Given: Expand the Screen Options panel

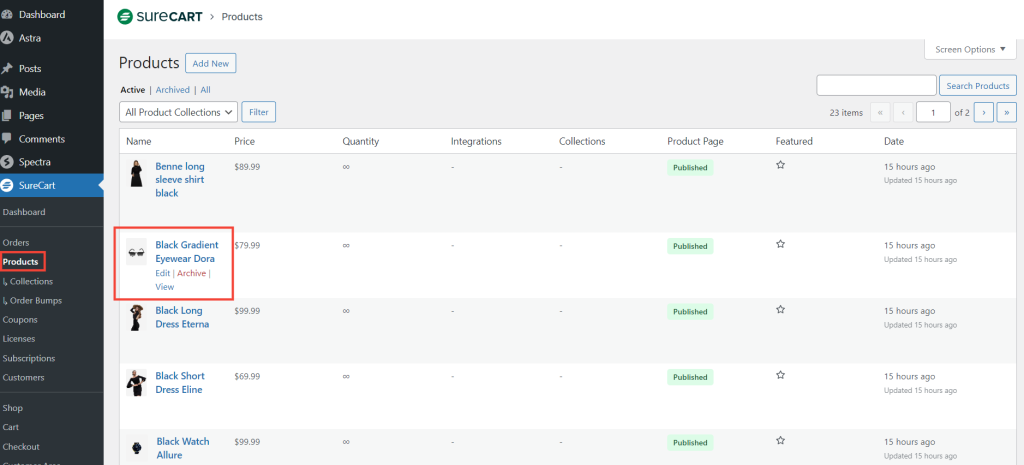Looking at the screenshot, I should [x=970, y=49].
